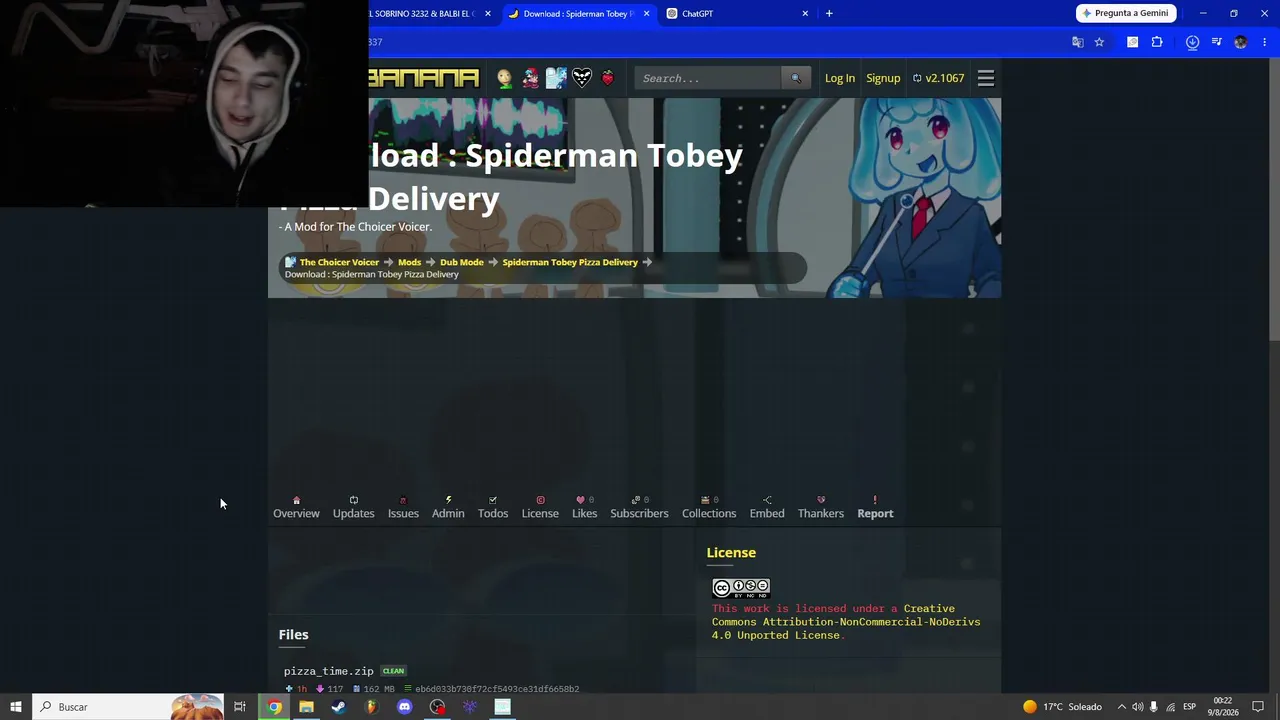The width and height of the screenshot is (1280, 720).
Task: Click the pizza_time.zip file name
Action: (x=329, y=671)
